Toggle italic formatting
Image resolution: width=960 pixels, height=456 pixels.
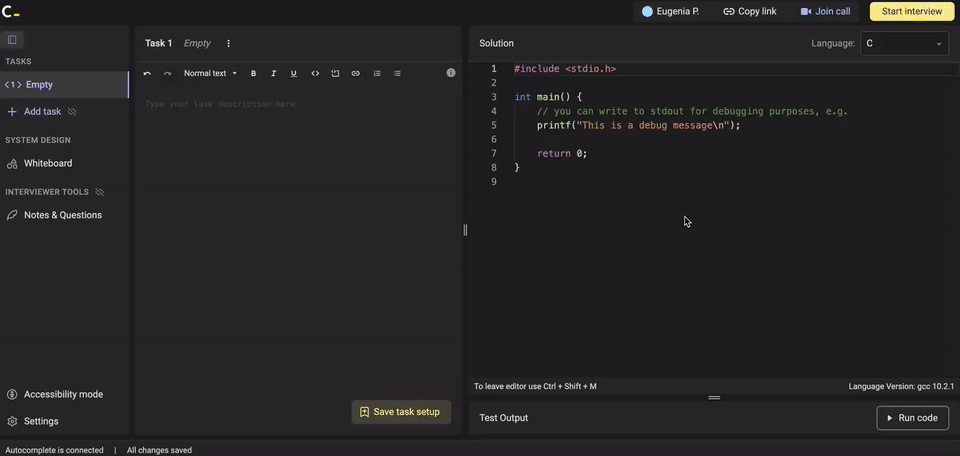click(x=273, y=73)
